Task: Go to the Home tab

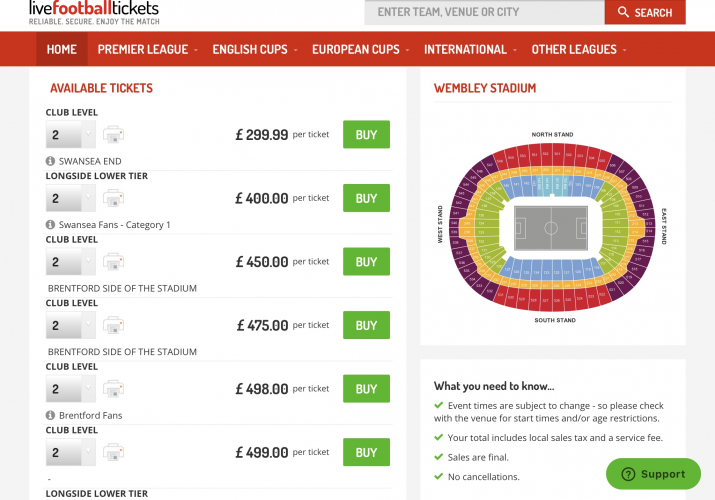Action: click(x=61, y=49)
